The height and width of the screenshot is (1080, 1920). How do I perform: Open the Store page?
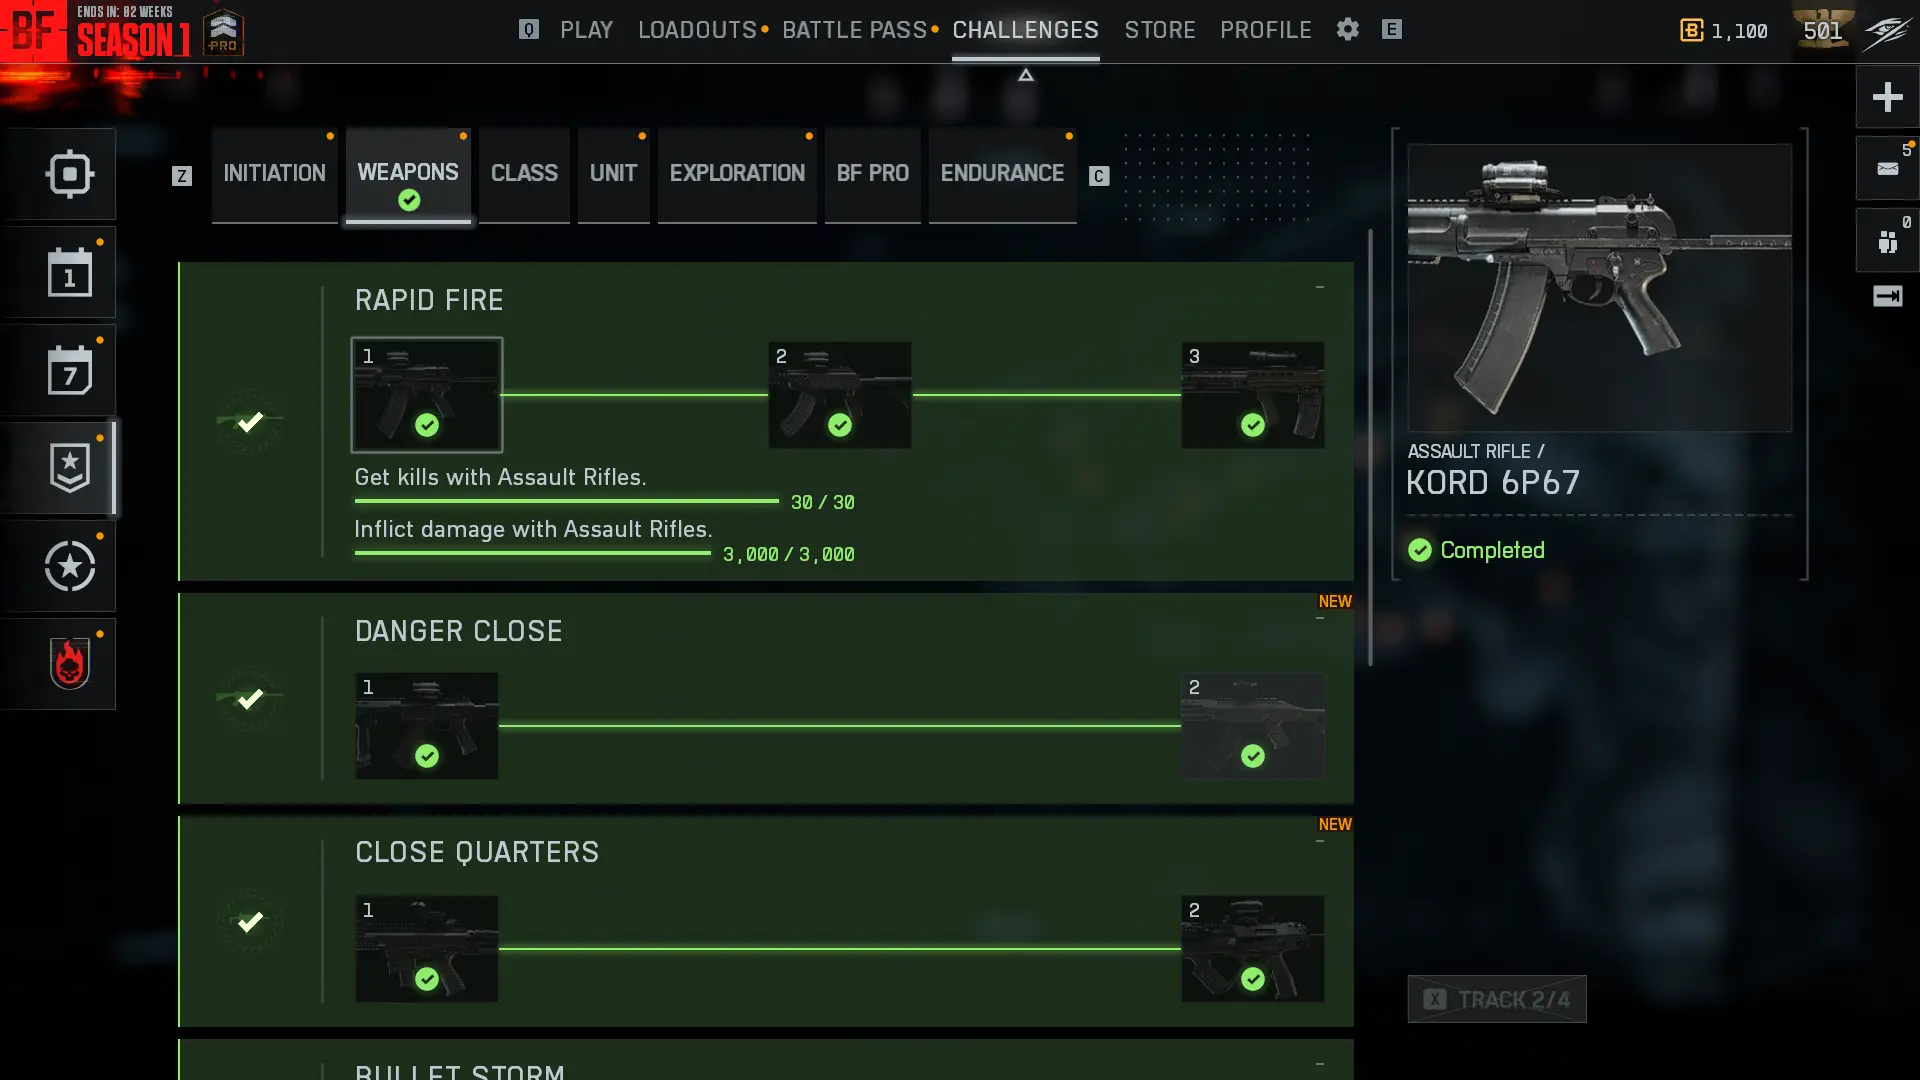click(1160, 30)
